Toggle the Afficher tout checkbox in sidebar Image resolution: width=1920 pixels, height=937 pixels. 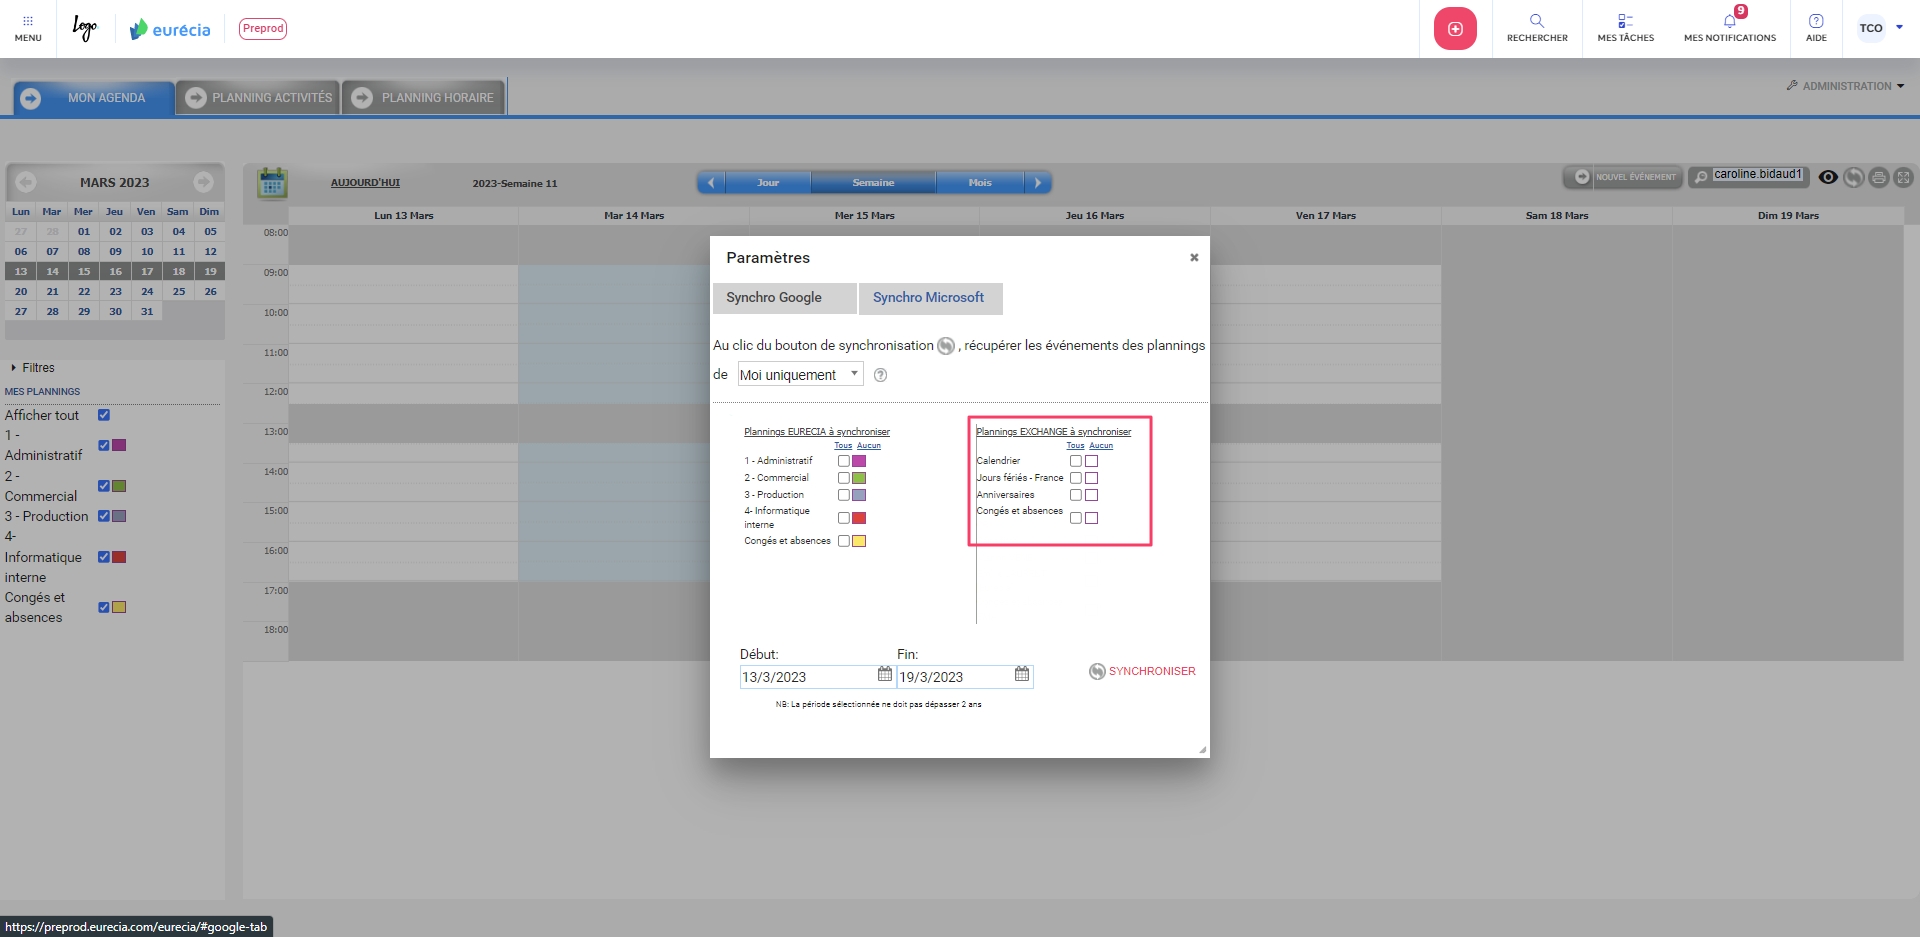point(104,415)
